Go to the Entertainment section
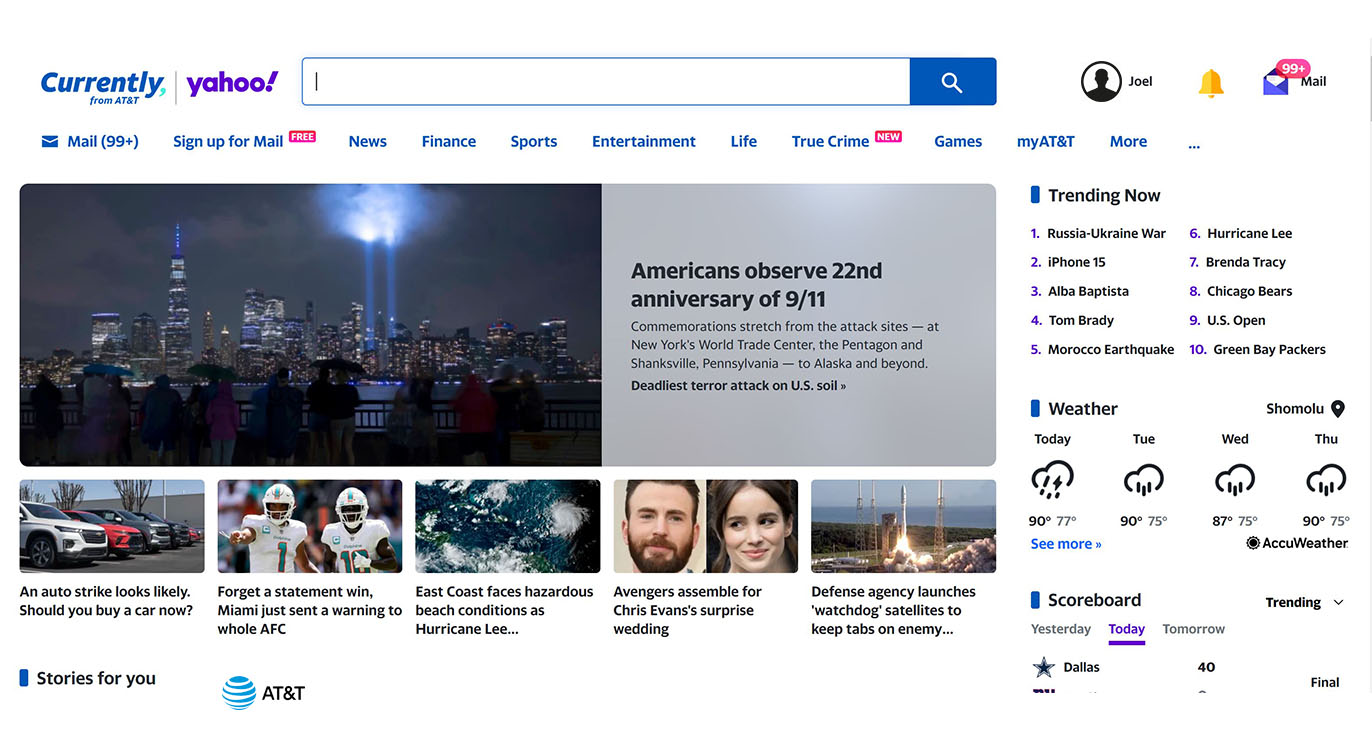The height and width of the screenshot is (730, 1372). [x=643, y=142]
